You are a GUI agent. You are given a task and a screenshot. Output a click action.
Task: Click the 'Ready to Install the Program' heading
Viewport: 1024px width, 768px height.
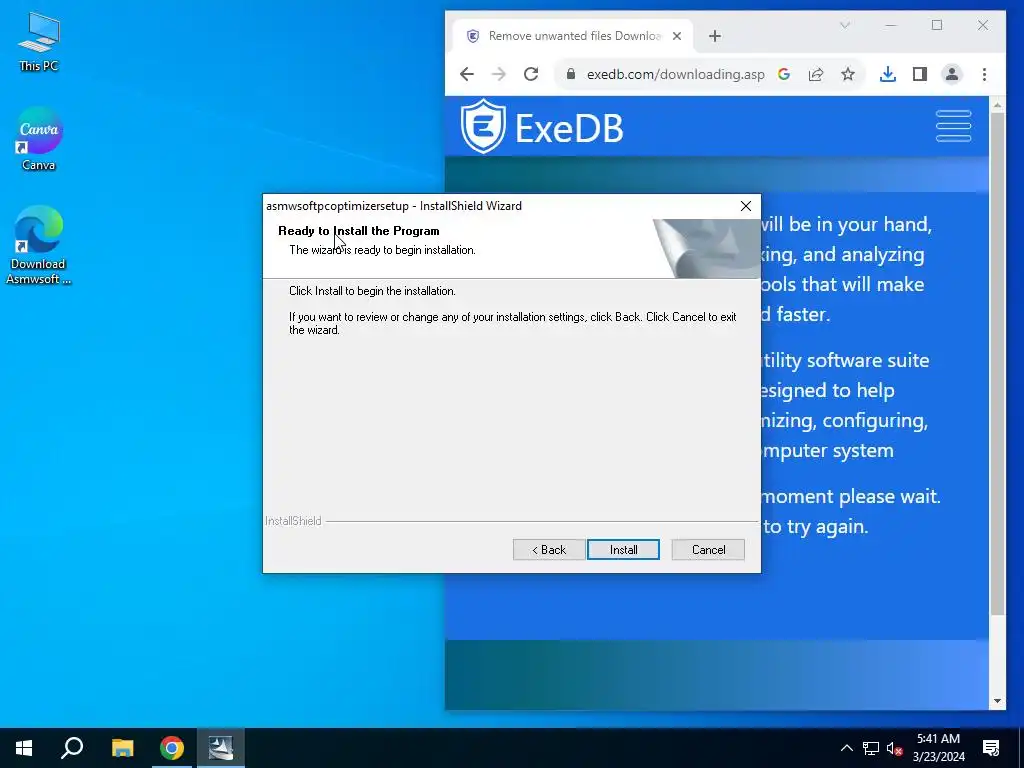click(x=359, y=231)
